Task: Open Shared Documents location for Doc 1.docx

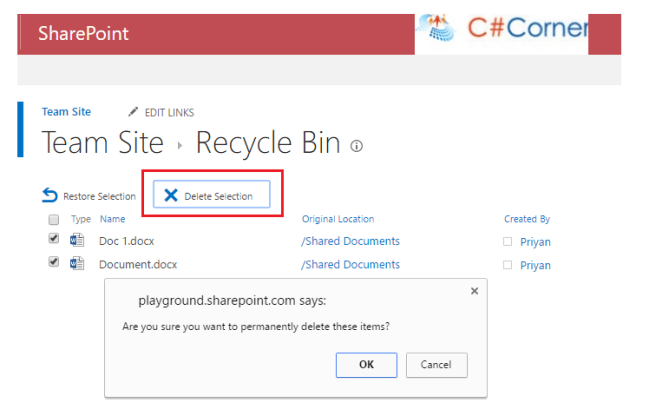Action: [x=350, y=241]
